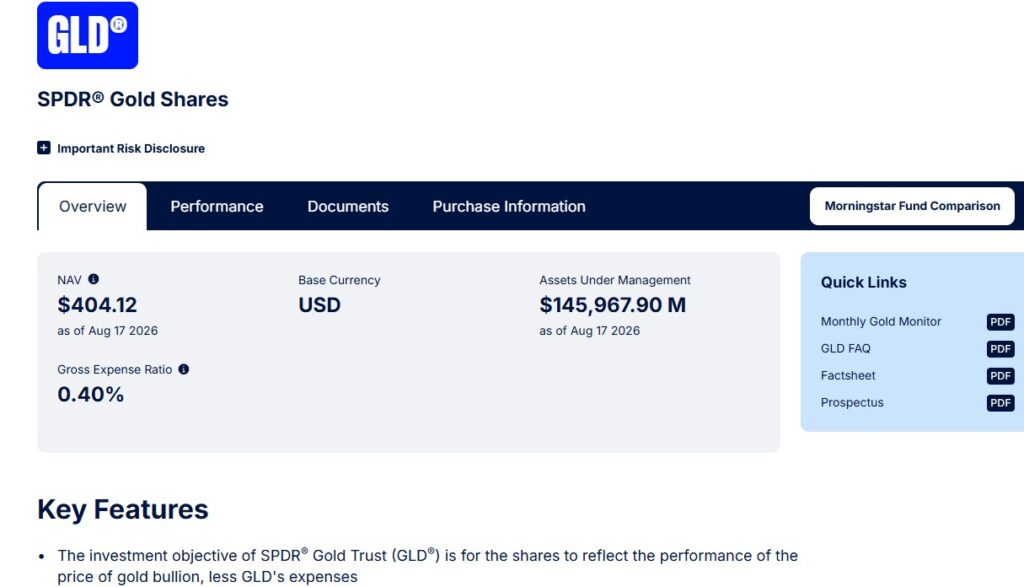Select the Overview tab

(x=92, y=206)
